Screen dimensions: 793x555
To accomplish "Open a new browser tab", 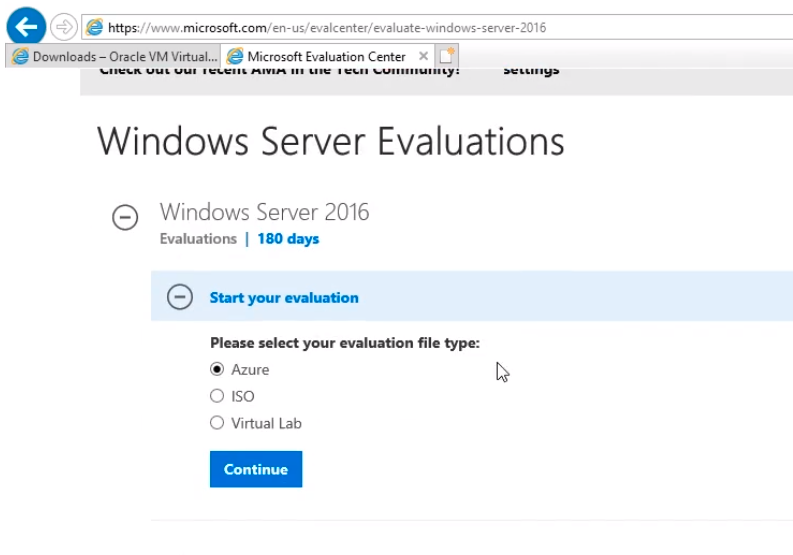I will (447, 56).
